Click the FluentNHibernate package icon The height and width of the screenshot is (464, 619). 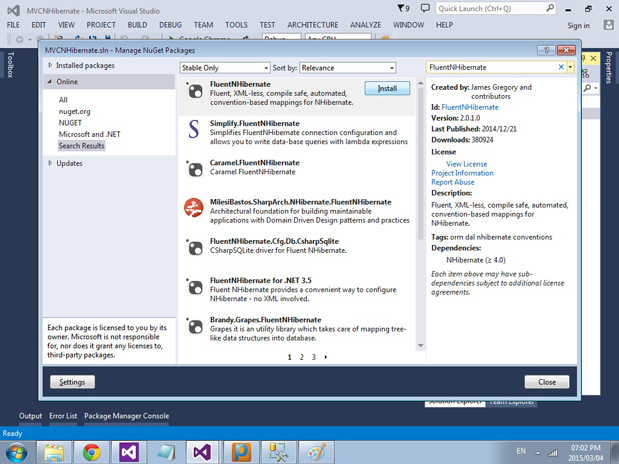coord(195,91)
